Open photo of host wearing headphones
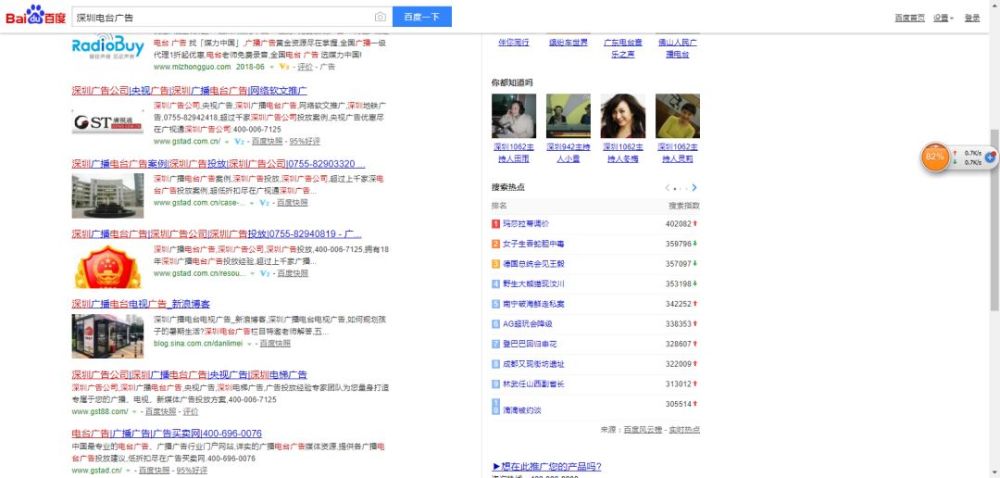Viewport: 1000px width, 478px height. pos(514,116)
